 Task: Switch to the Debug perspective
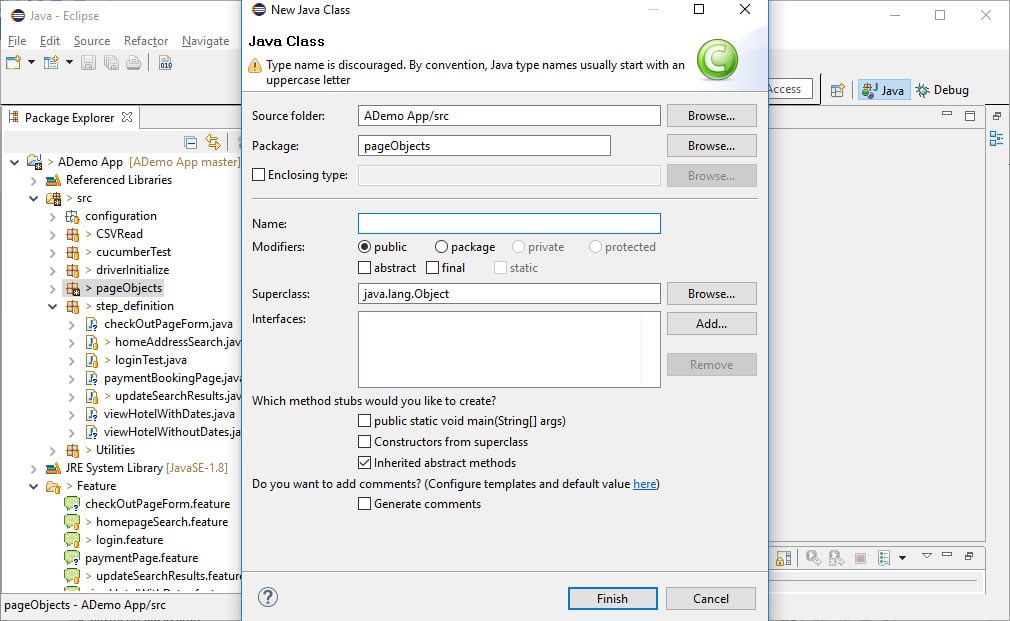942,90
